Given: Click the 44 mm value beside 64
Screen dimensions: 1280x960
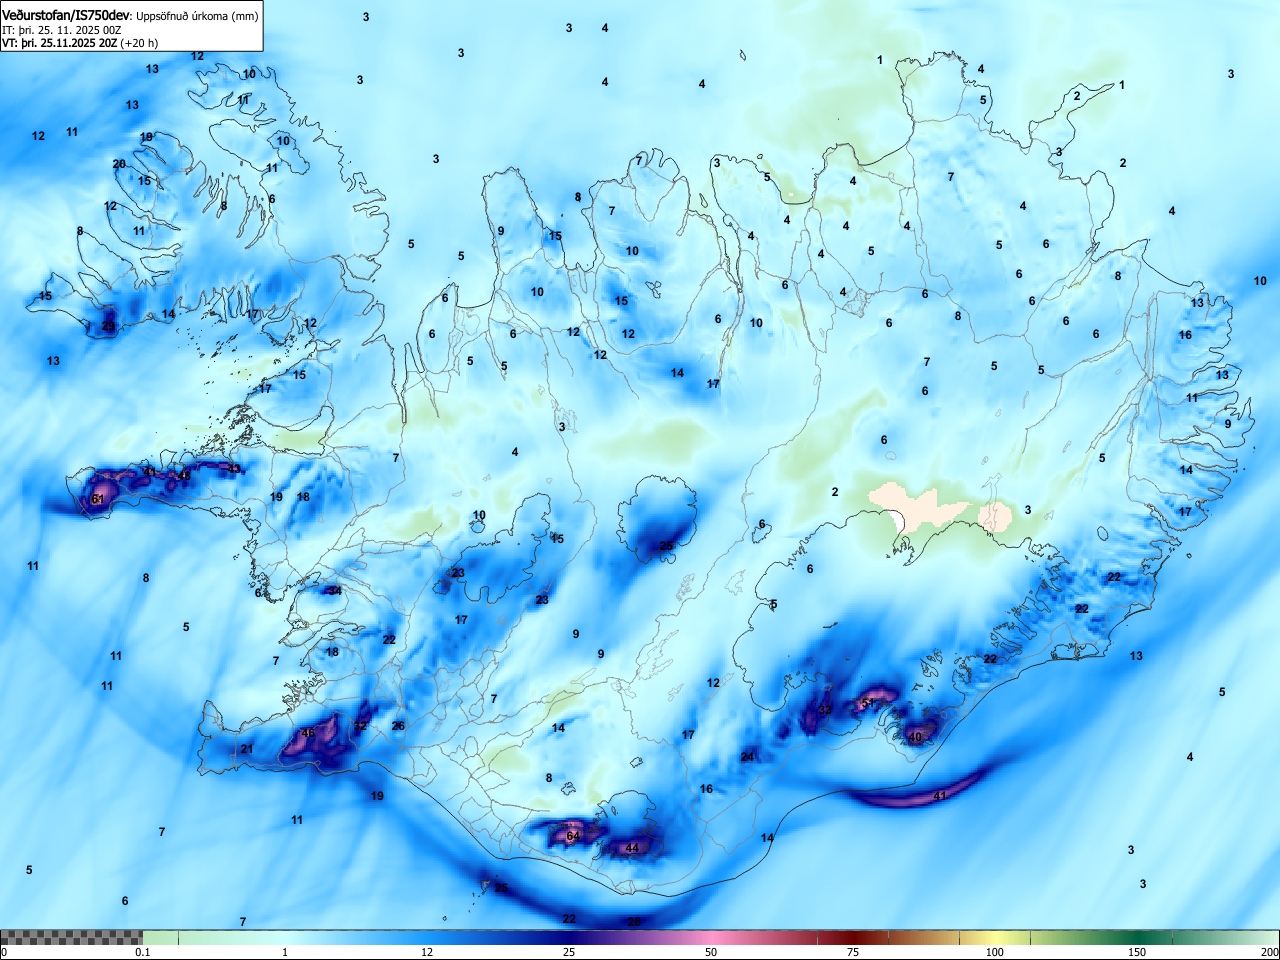Looking at the screenshot, I should [632, 848].
